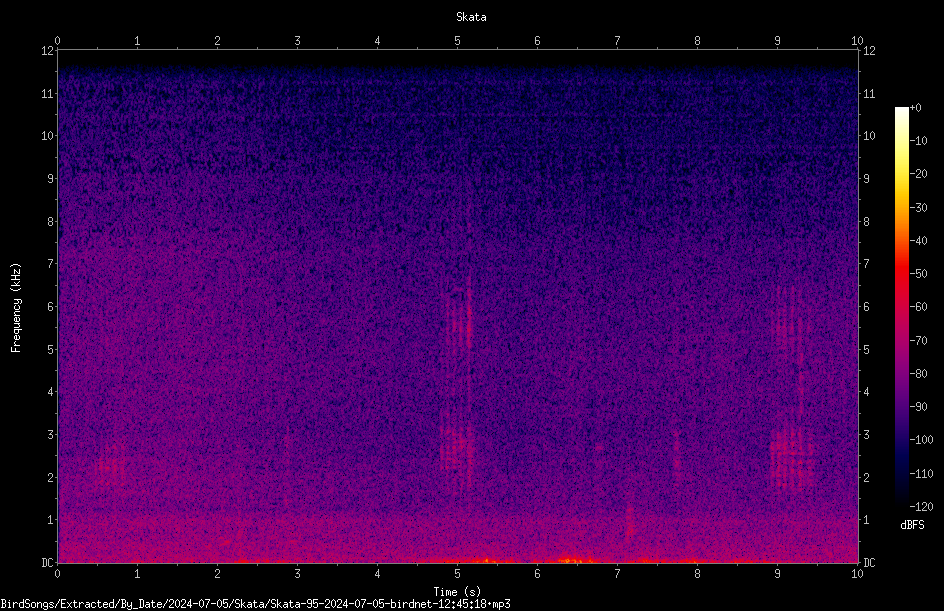
Task: Click the '-40' value on the color scale
Action: [x=918, y=241]
